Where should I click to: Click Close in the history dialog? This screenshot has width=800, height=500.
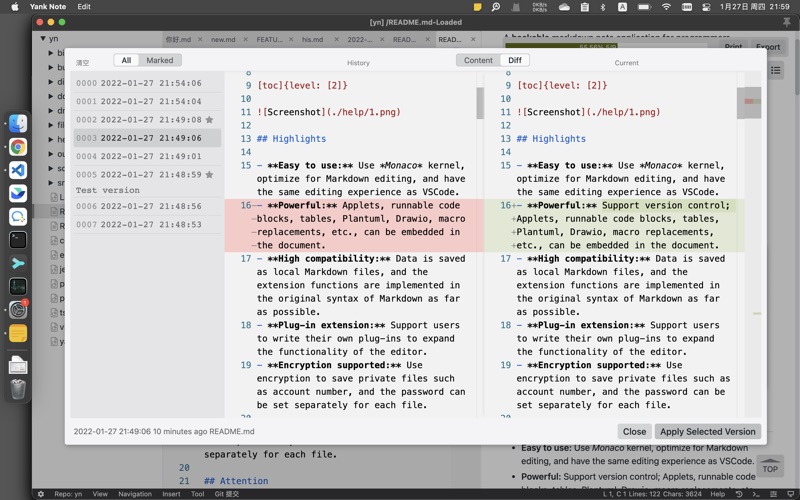tap(634, 432)
